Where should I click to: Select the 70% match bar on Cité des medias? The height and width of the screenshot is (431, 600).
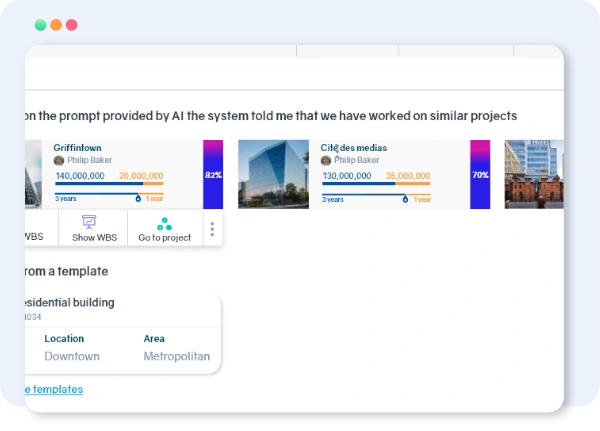click(x=480, y=174)
